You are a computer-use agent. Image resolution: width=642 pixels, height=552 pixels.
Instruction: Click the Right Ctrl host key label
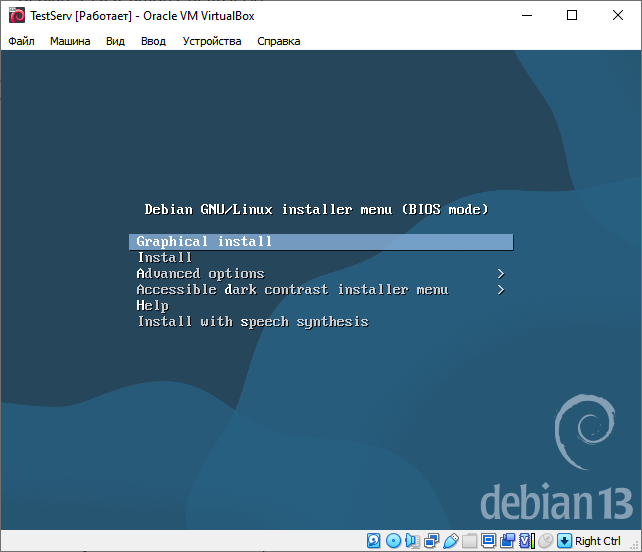point(597,541)
